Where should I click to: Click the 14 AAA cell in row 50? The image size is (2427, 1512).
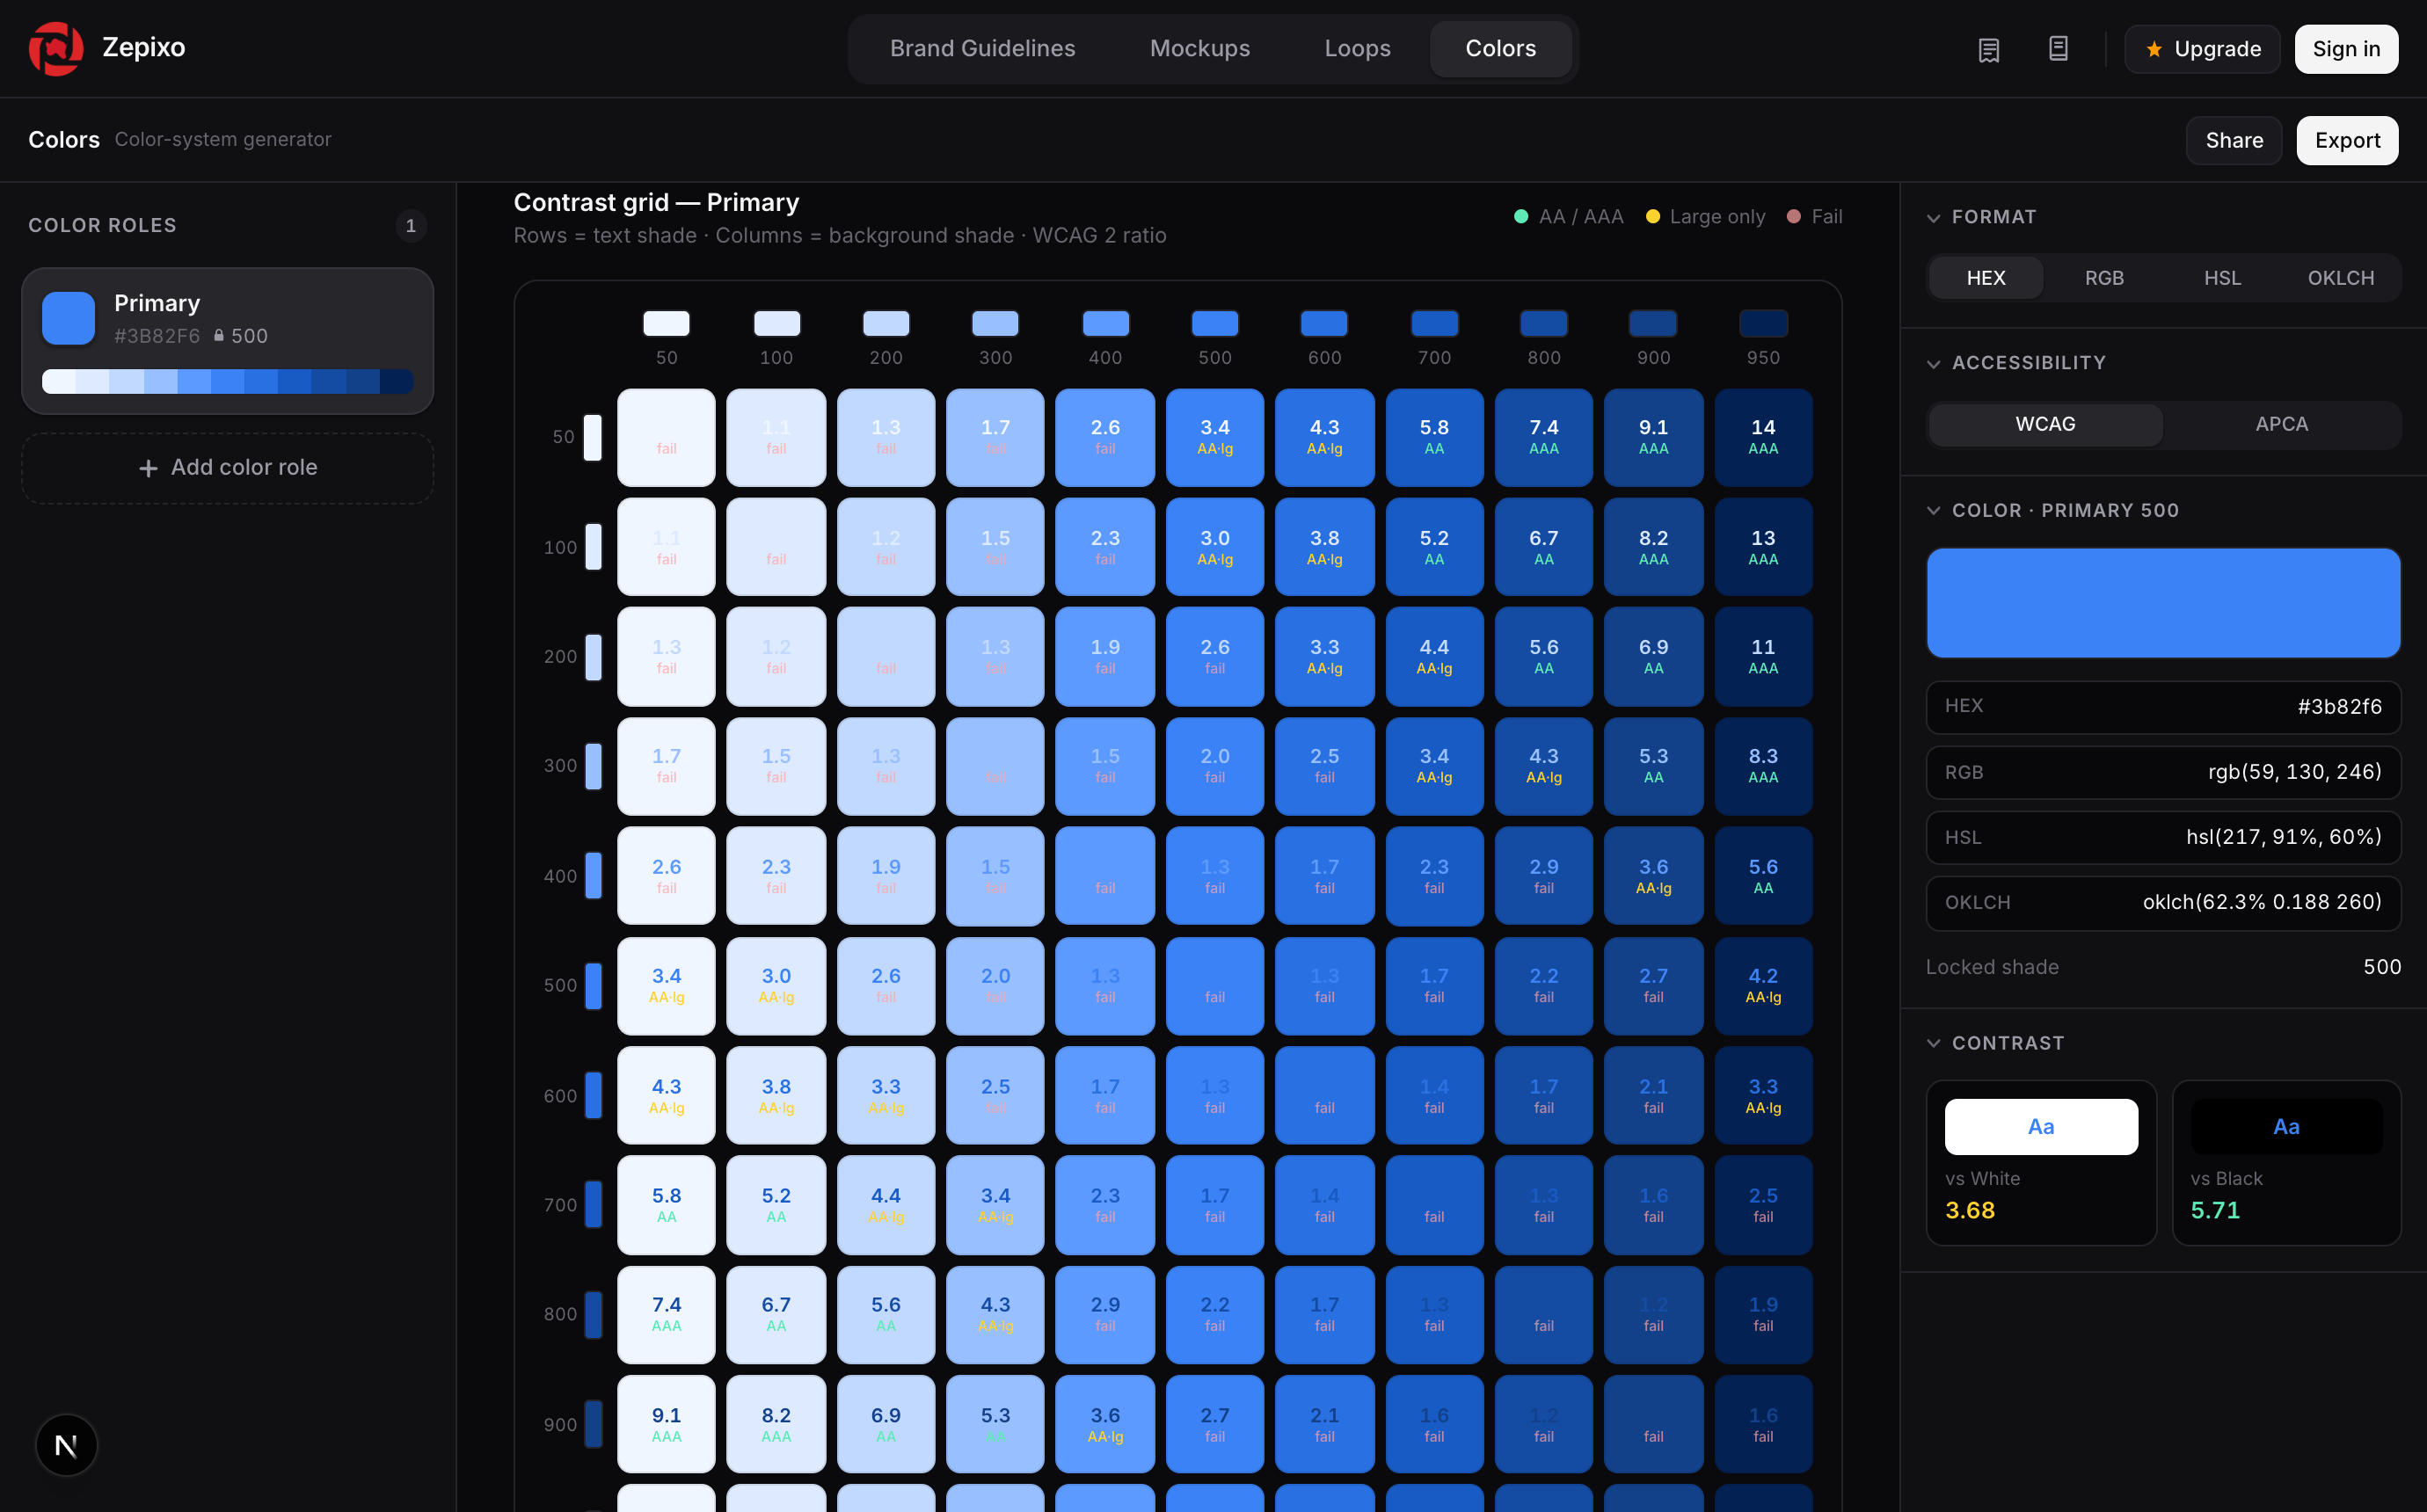(x=1763, y=437)
